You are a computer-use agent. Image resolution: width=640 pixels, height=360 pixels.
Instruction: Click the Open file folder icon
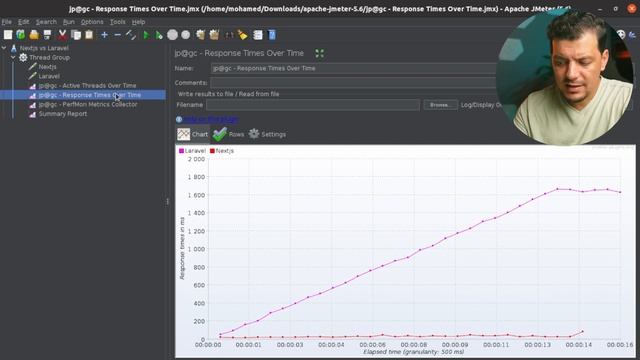pyautogui.click(x=34, y=35)
